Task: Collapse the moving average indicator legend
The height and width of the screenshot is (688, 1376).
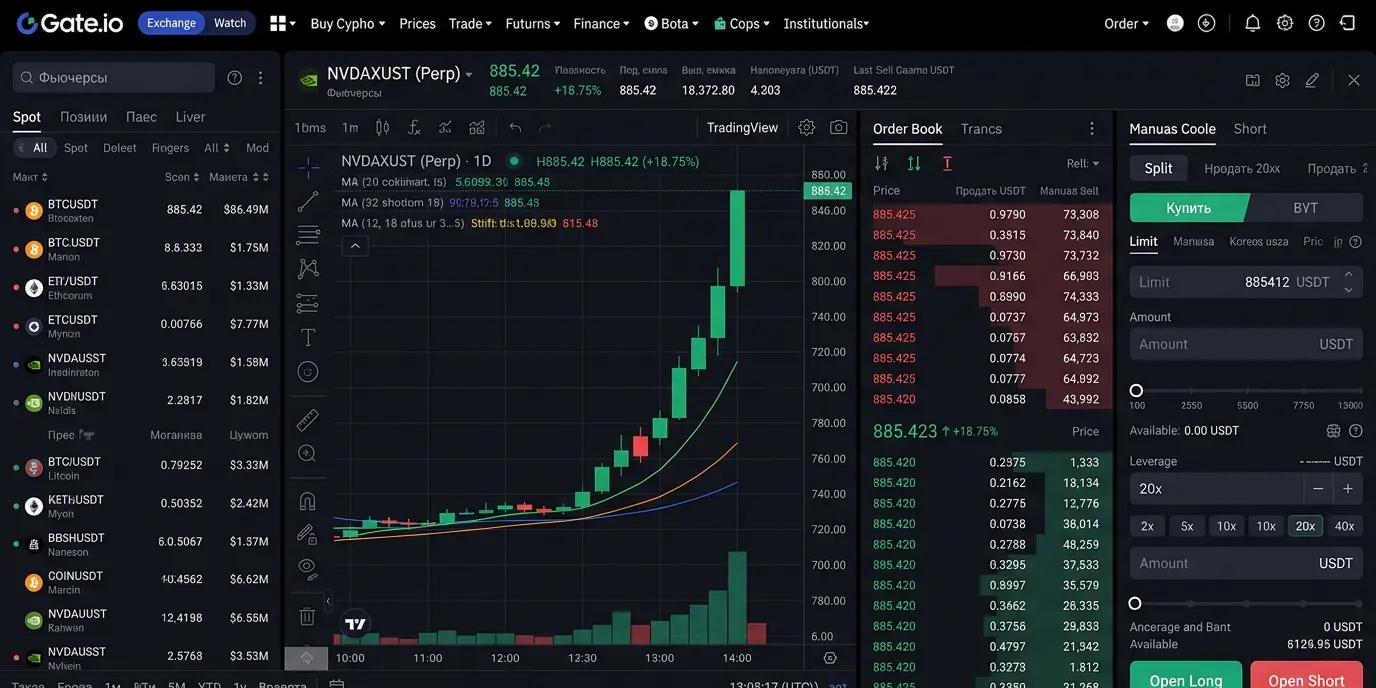Action: (355, 245)
